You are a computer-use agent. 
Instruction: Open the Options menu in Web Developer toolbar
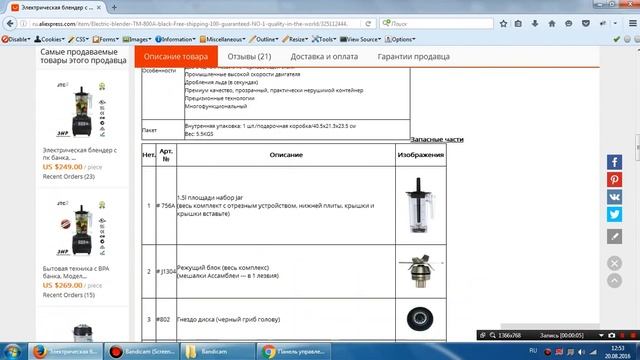tap(400, 39)
